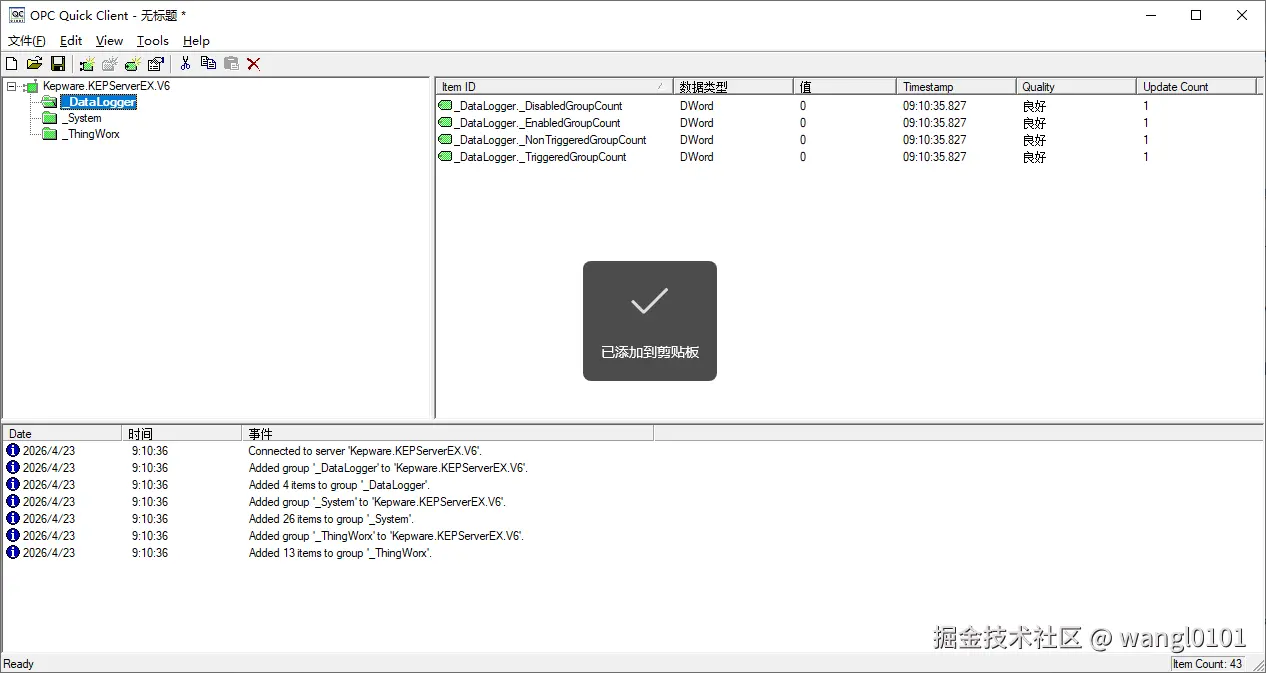The width and height of the screenshot is (1266, 673).
Task: Click the grayed New Group toolbar icon
Action: (x=110, y=64)
